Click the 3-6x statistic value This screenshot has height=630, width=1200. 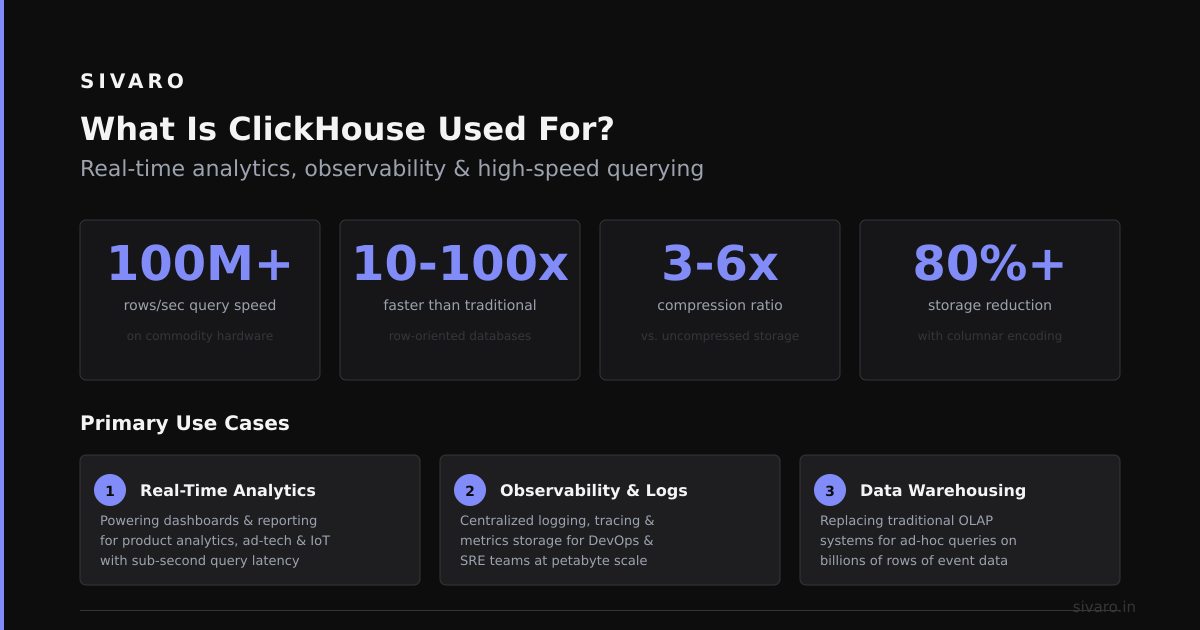[720, 264]
